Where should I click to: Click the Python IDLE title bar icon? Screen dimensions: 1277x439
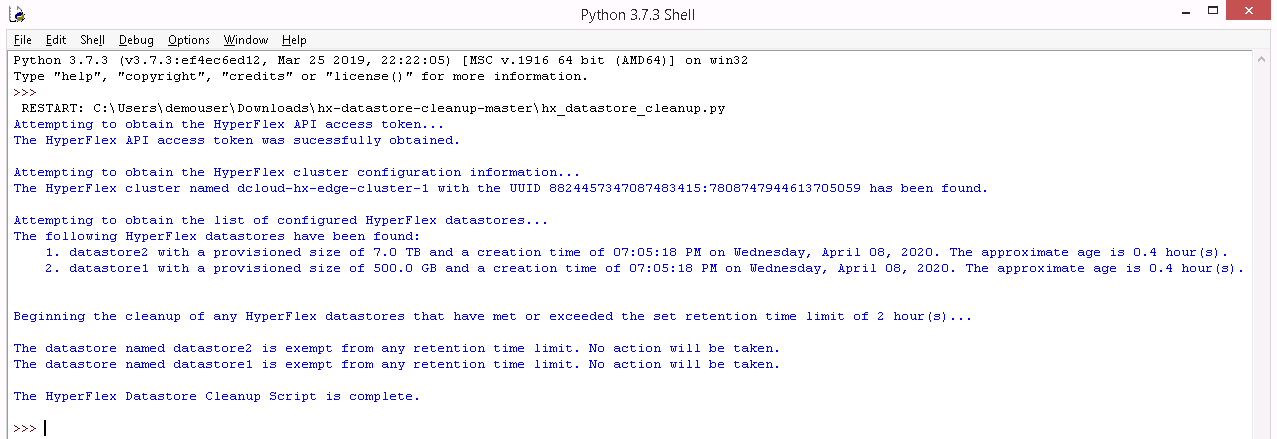pos(17,14)
